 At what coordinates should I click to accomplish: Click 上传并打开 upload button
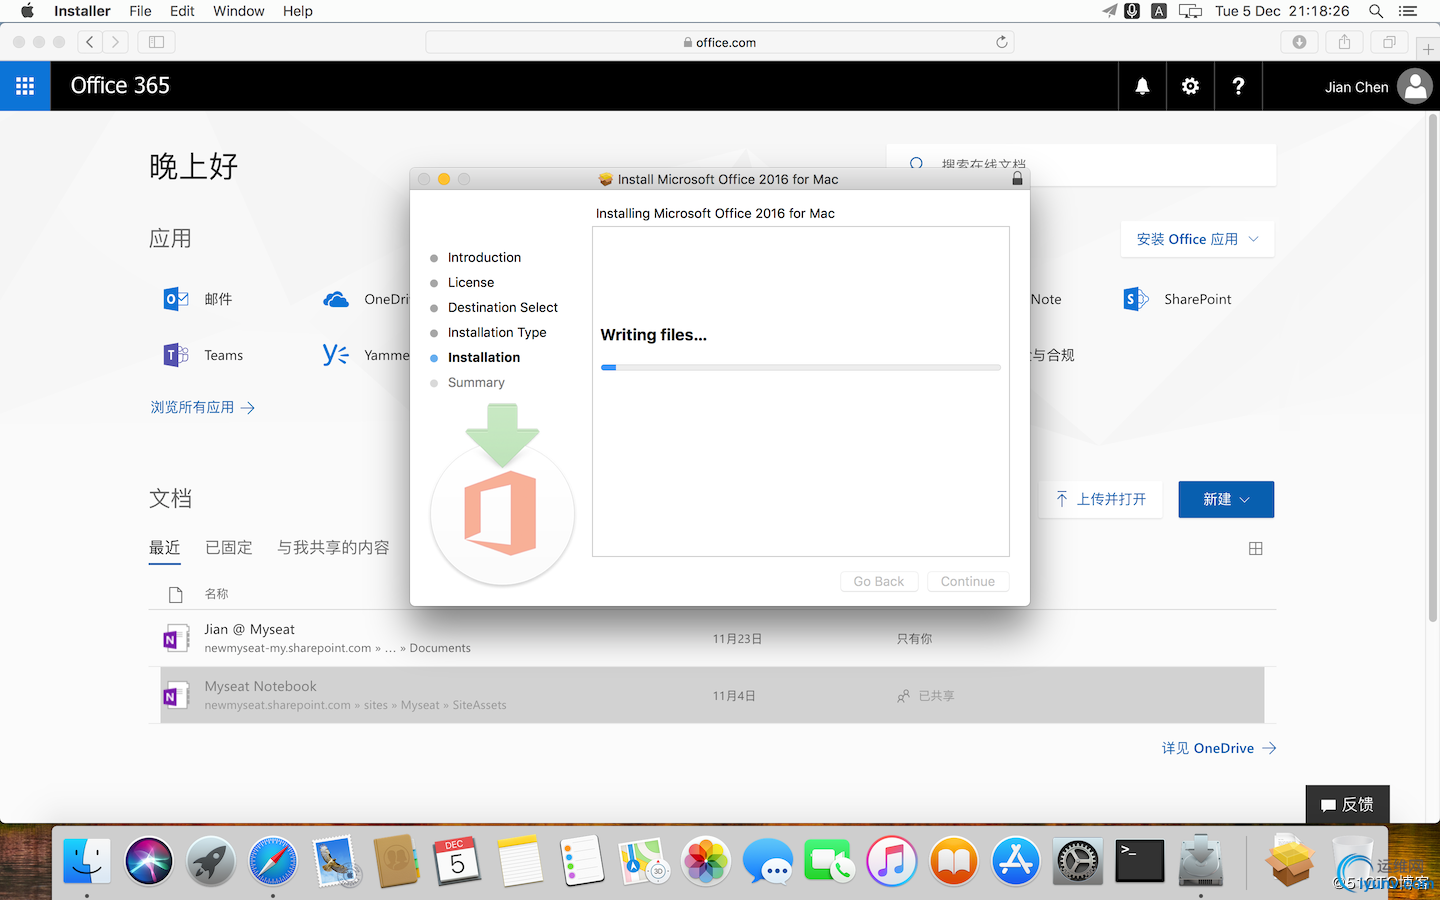(x=1101, y=499)
